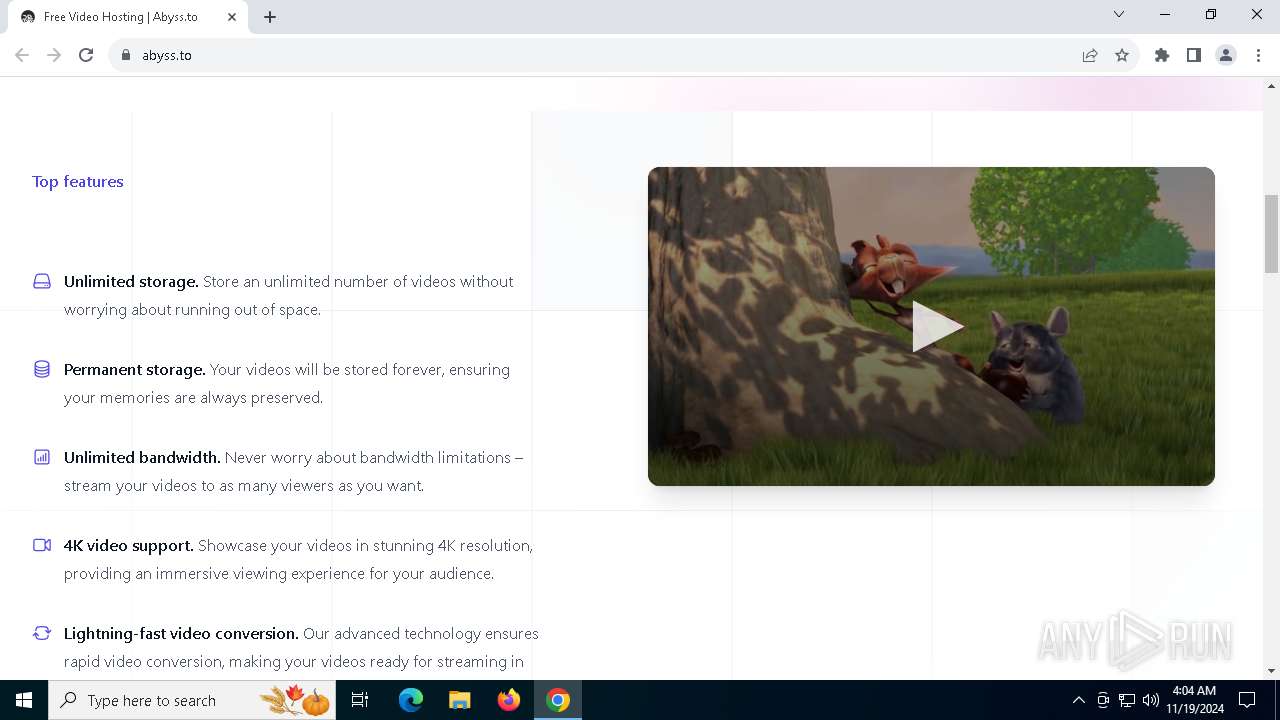View site information lock icon
The height and width of the screenshot is (720, 1280).
point(126,55)
